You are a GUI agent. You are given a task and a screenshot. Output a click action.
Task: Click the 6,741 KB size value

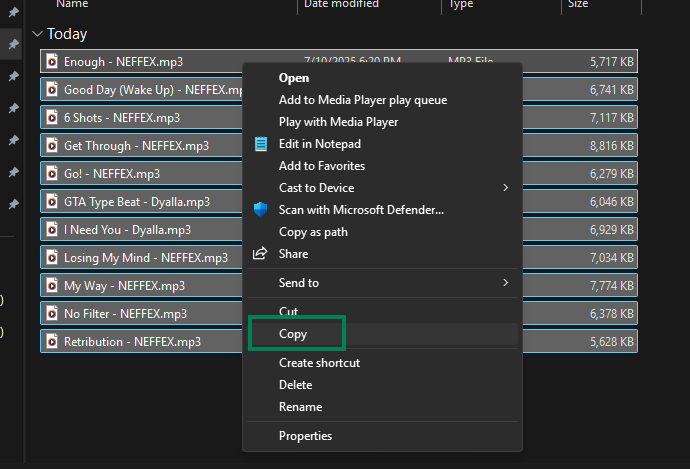click(612, 90)
